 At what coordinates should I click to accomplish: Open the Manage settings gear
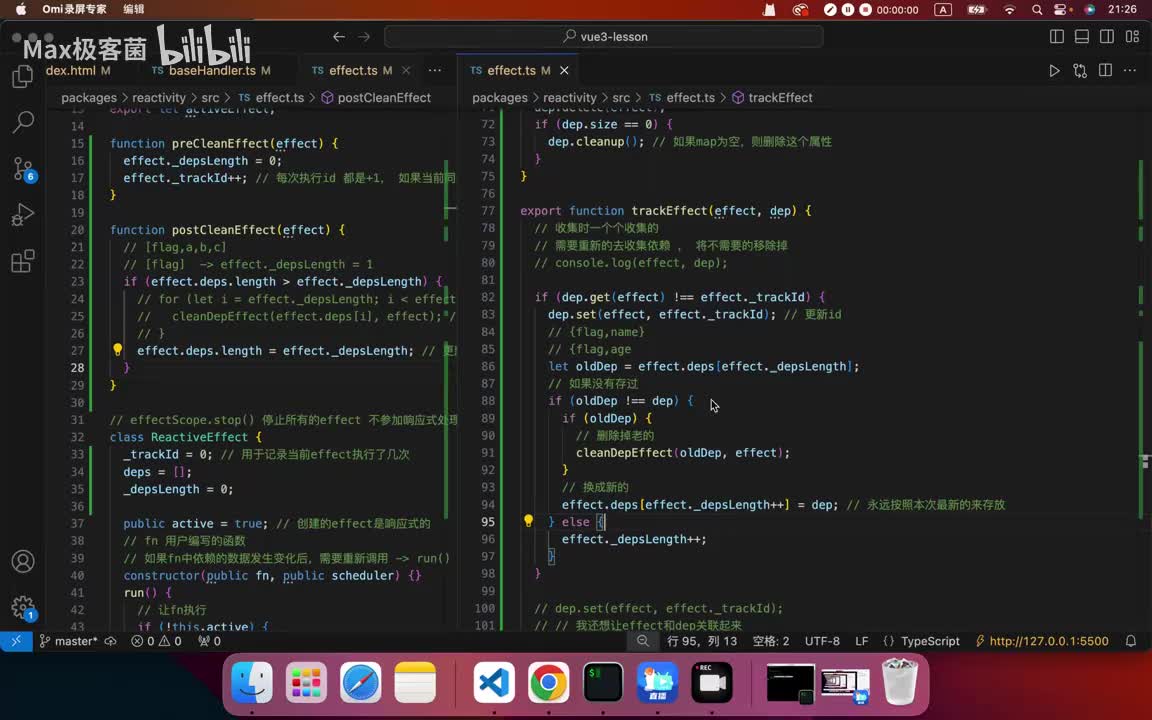[23, 608]
